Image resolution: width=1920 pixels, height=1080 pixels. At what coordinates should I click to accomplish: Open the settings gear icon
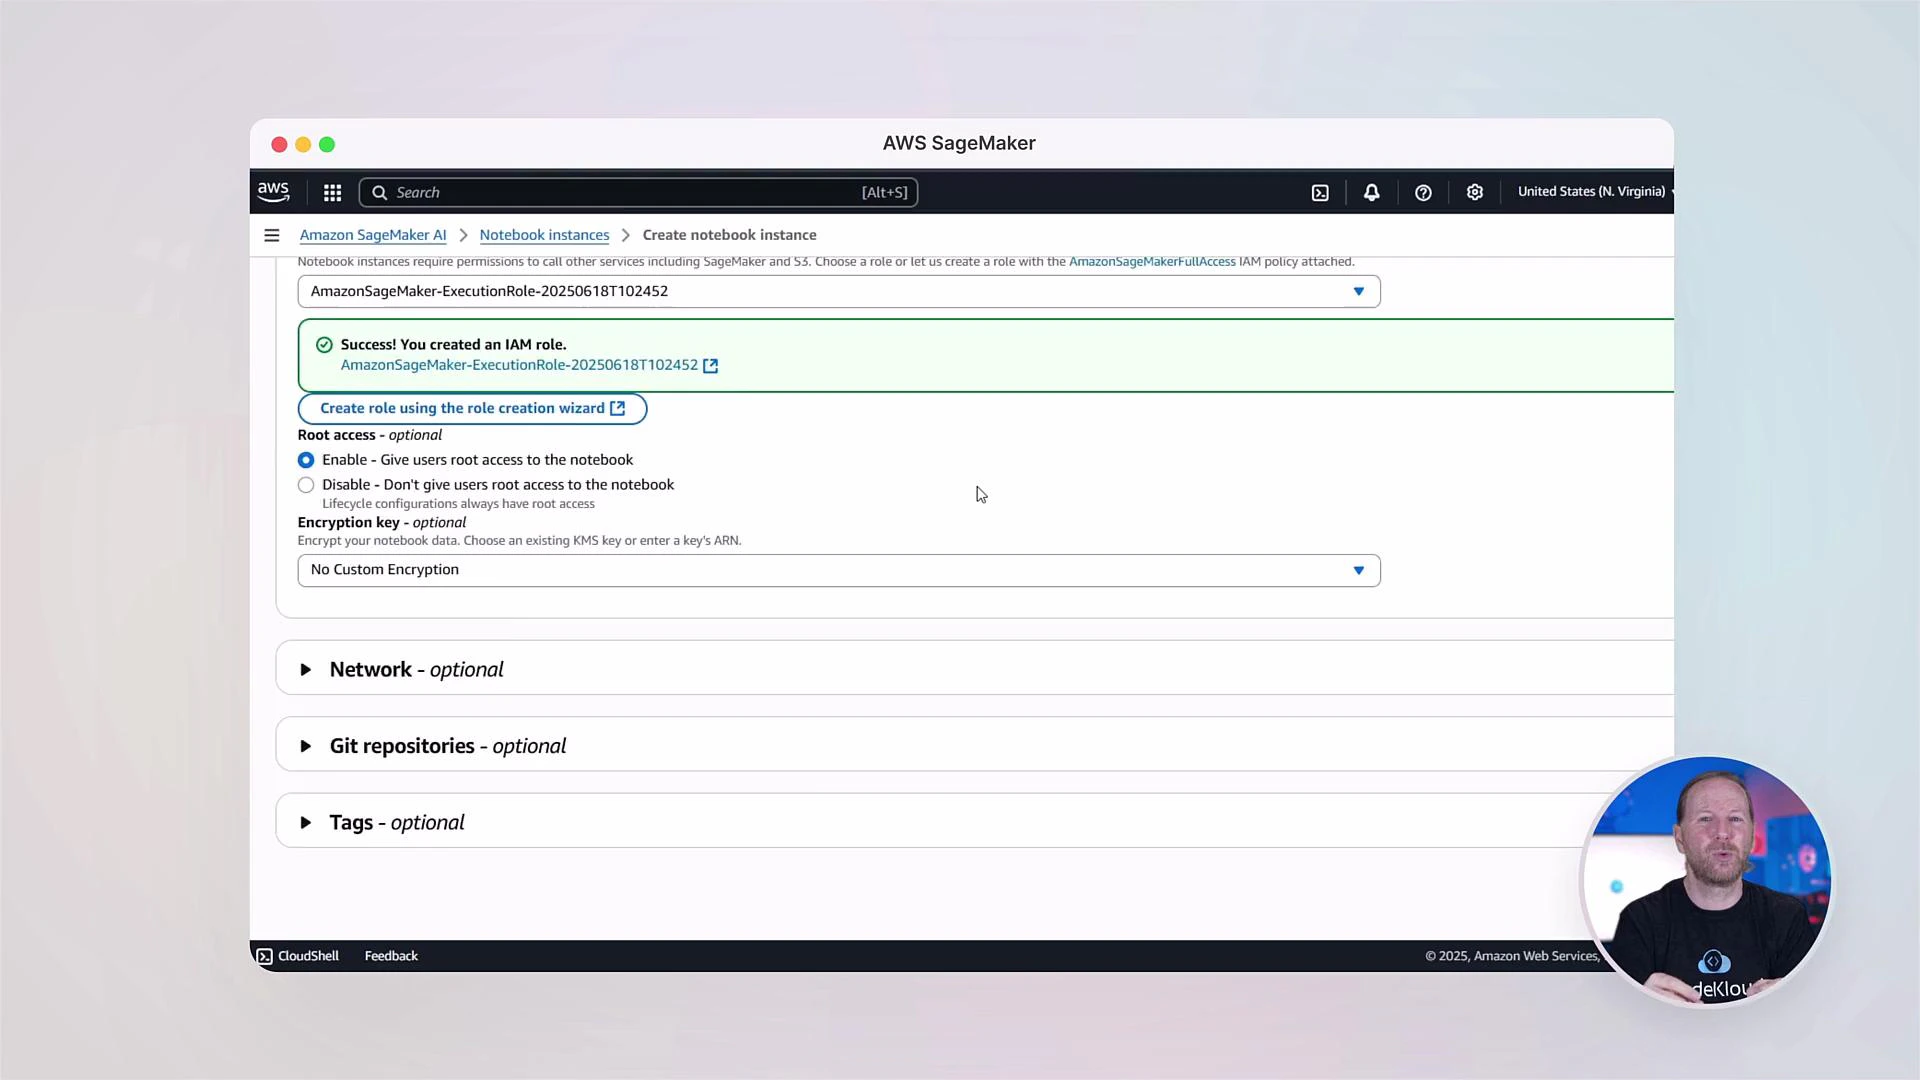pos(1475,192)
